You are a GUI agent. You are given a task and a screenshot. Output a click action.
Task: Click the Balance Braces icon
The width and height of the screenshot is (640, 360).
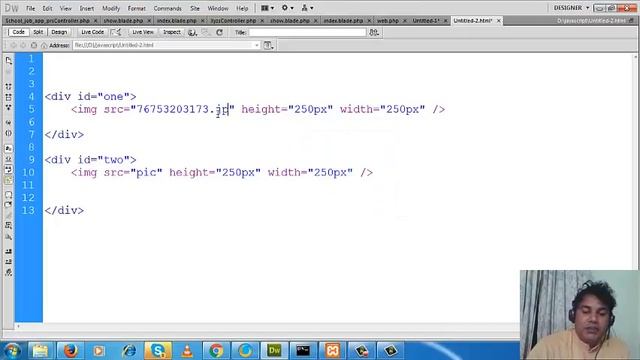(x=9, y=133)
